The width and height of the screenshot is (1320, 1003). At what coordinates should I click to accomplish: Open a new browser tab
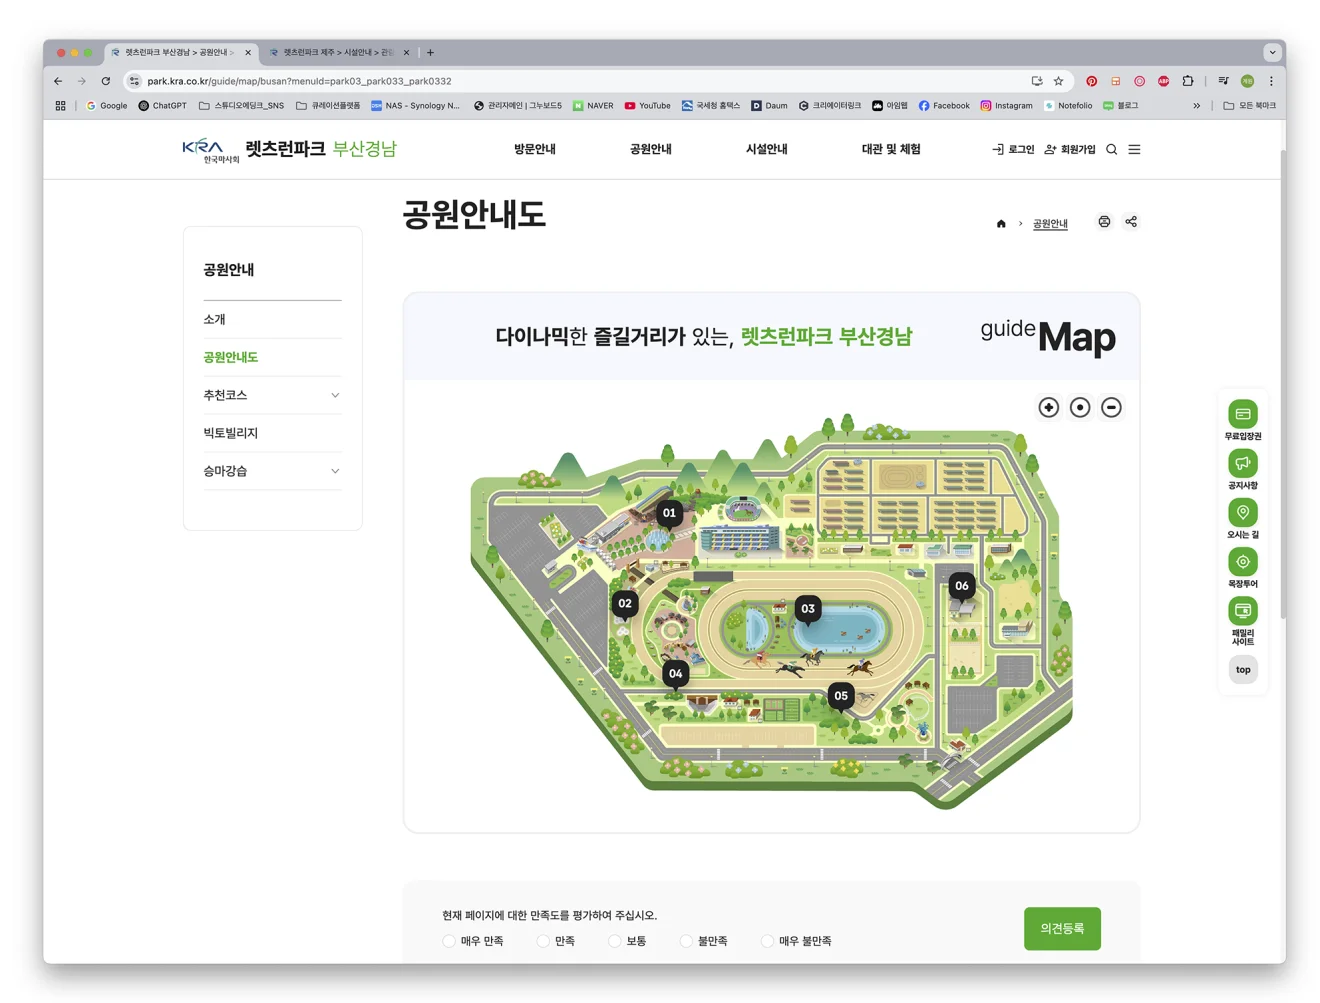(430, 52)
